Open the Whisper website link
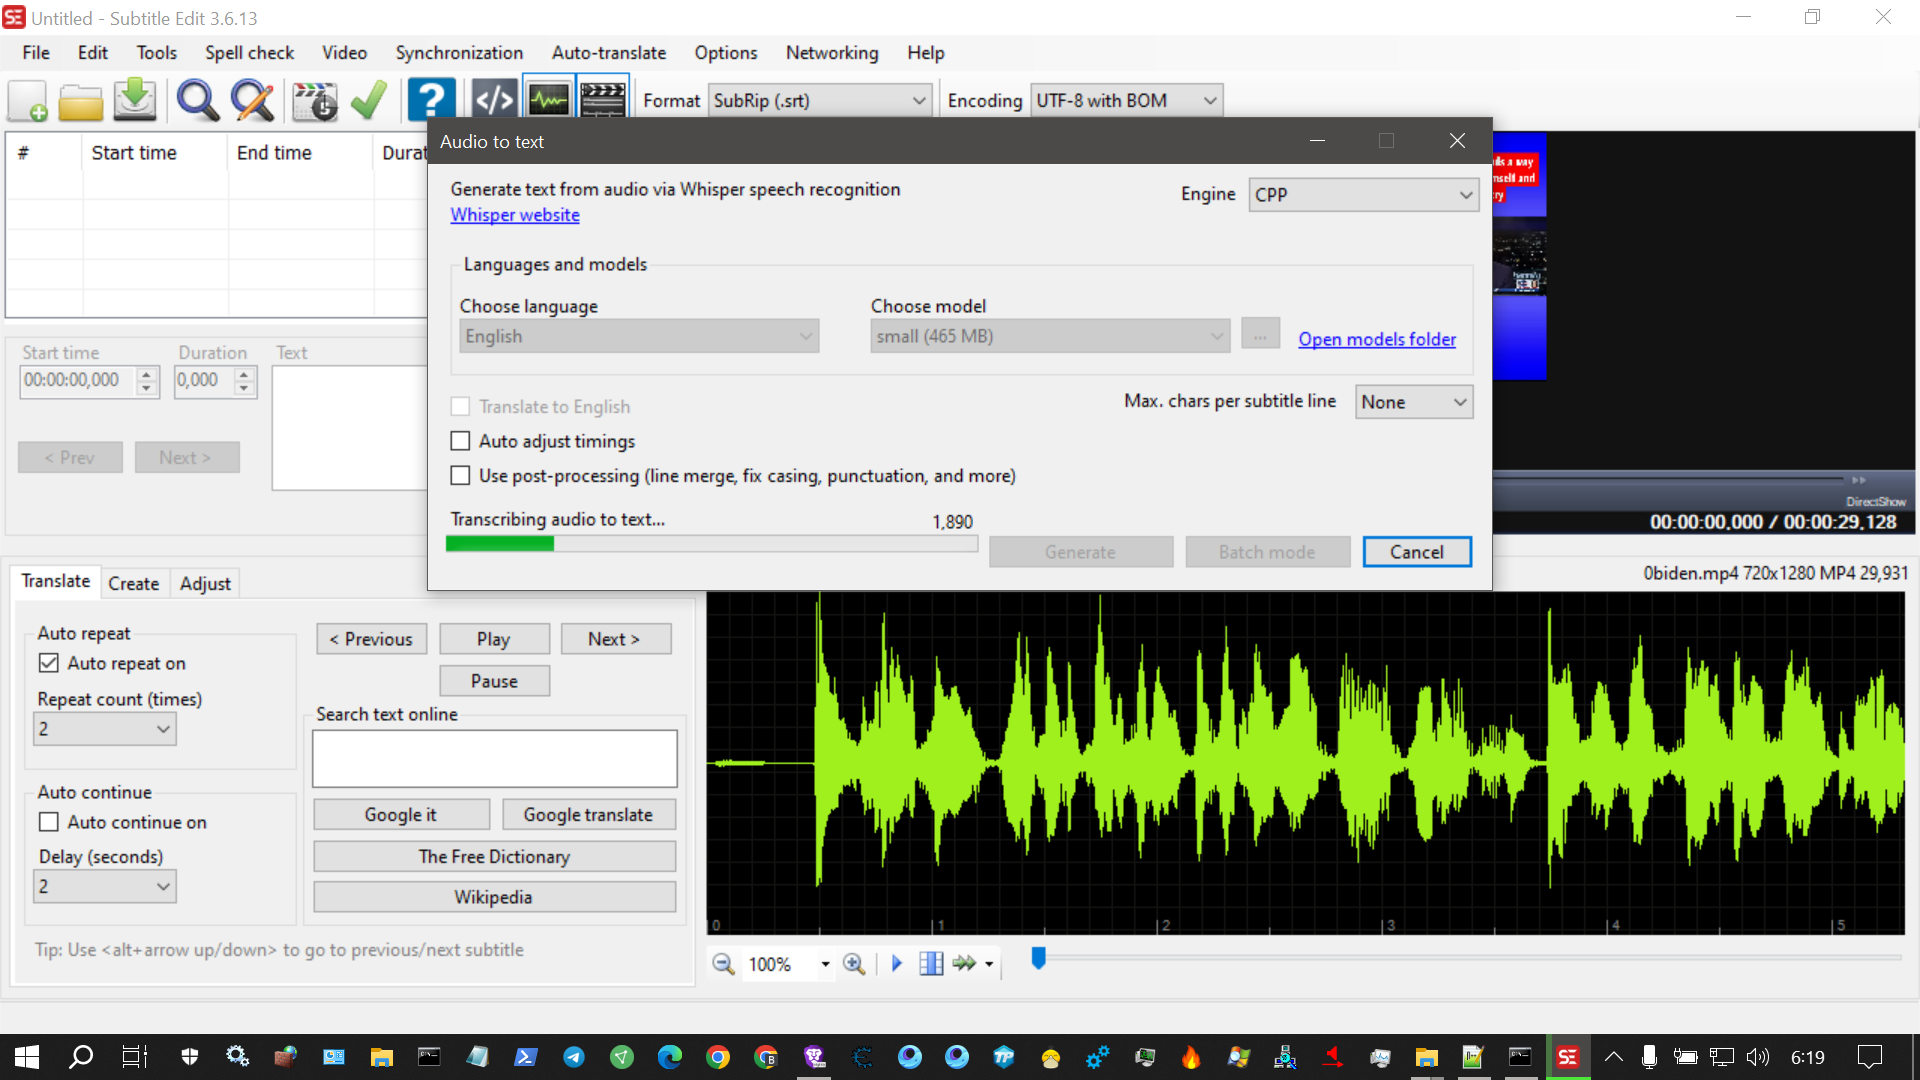This screenshot has height=1080, width=1920. coord(514,215)
